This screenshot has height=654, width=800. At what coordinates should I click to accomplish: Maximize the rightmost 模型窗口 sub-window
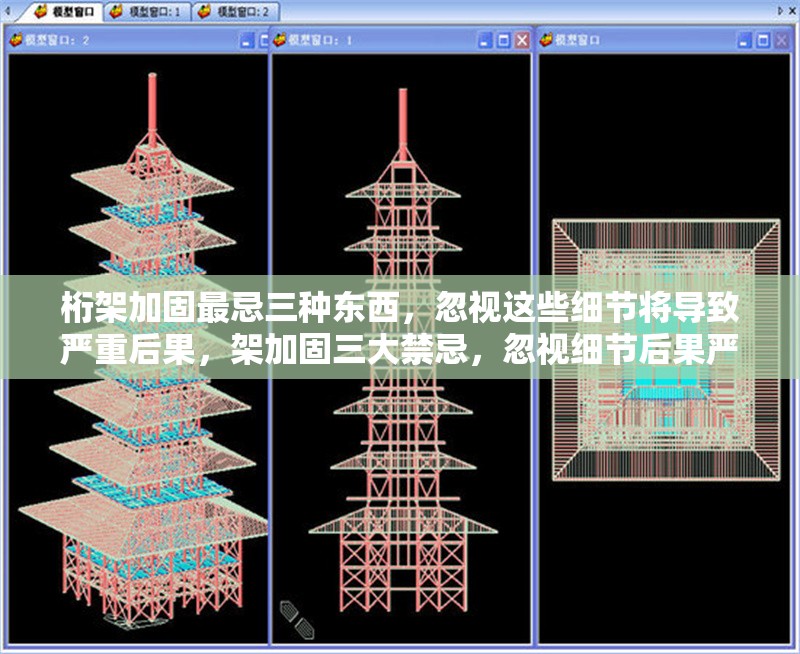[763, 40]
